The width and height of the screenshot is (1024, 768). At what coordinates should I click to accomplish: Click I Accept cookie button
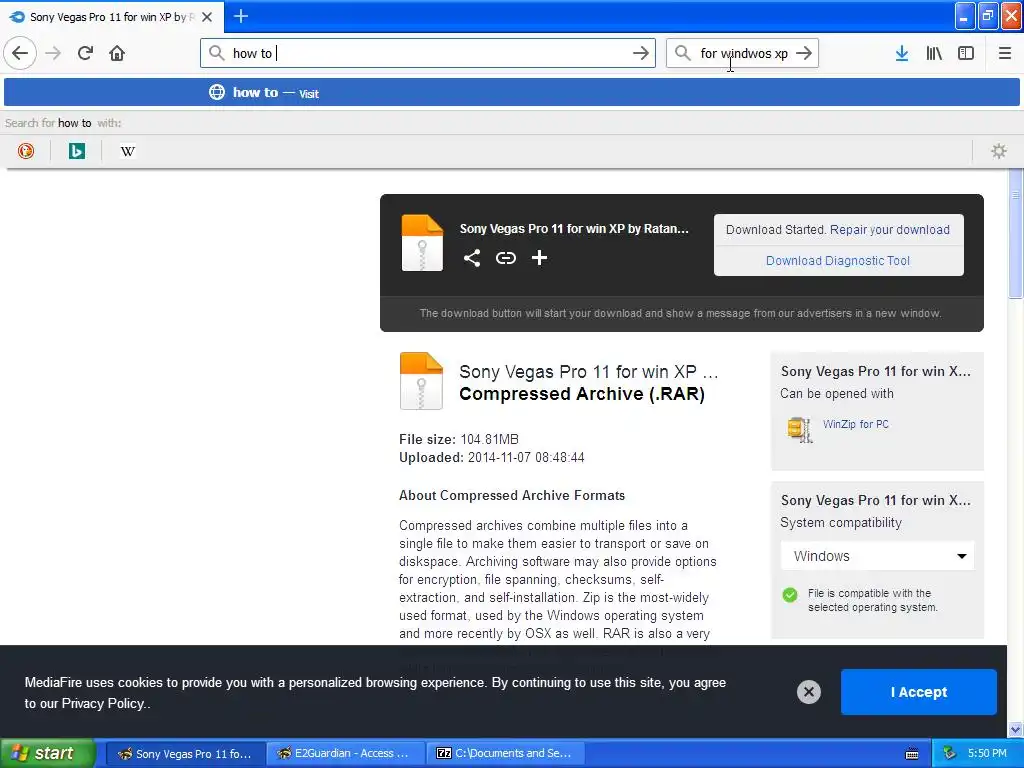pos(918,692)
